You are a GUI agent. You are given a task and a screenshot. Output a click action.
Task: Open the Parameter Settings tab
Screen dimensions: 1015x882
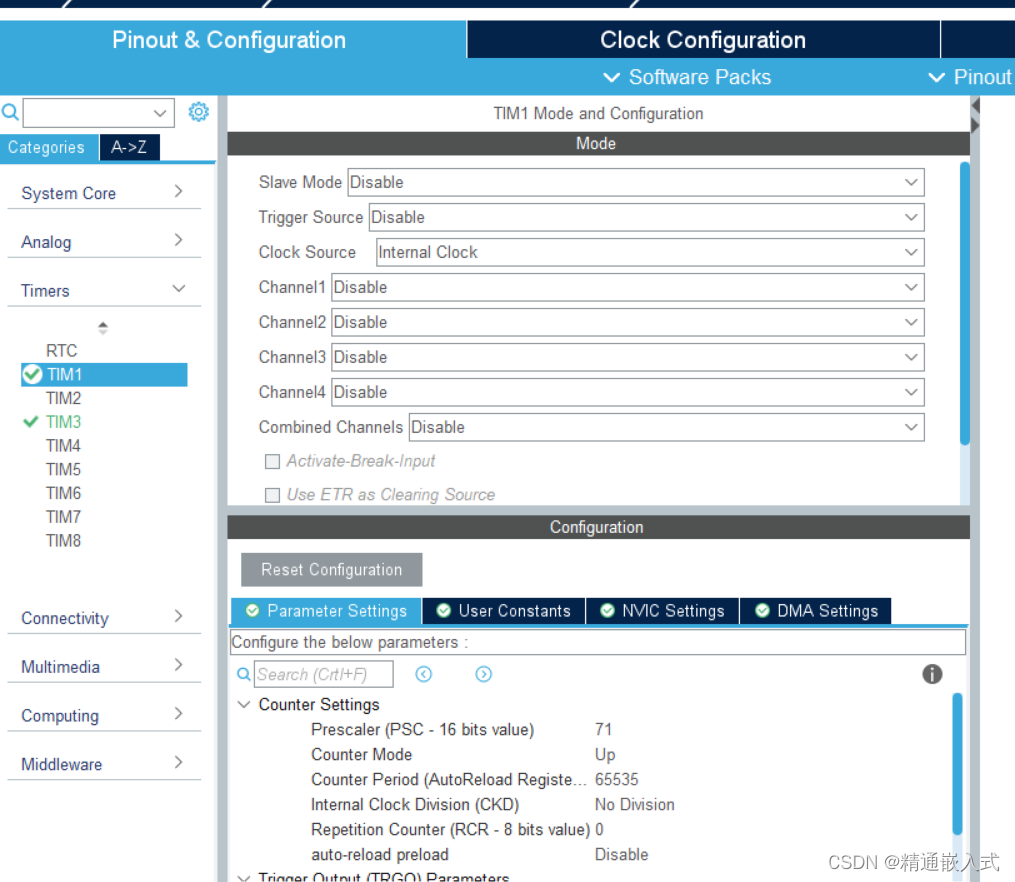pyautogui.click(x=326, y=611)
